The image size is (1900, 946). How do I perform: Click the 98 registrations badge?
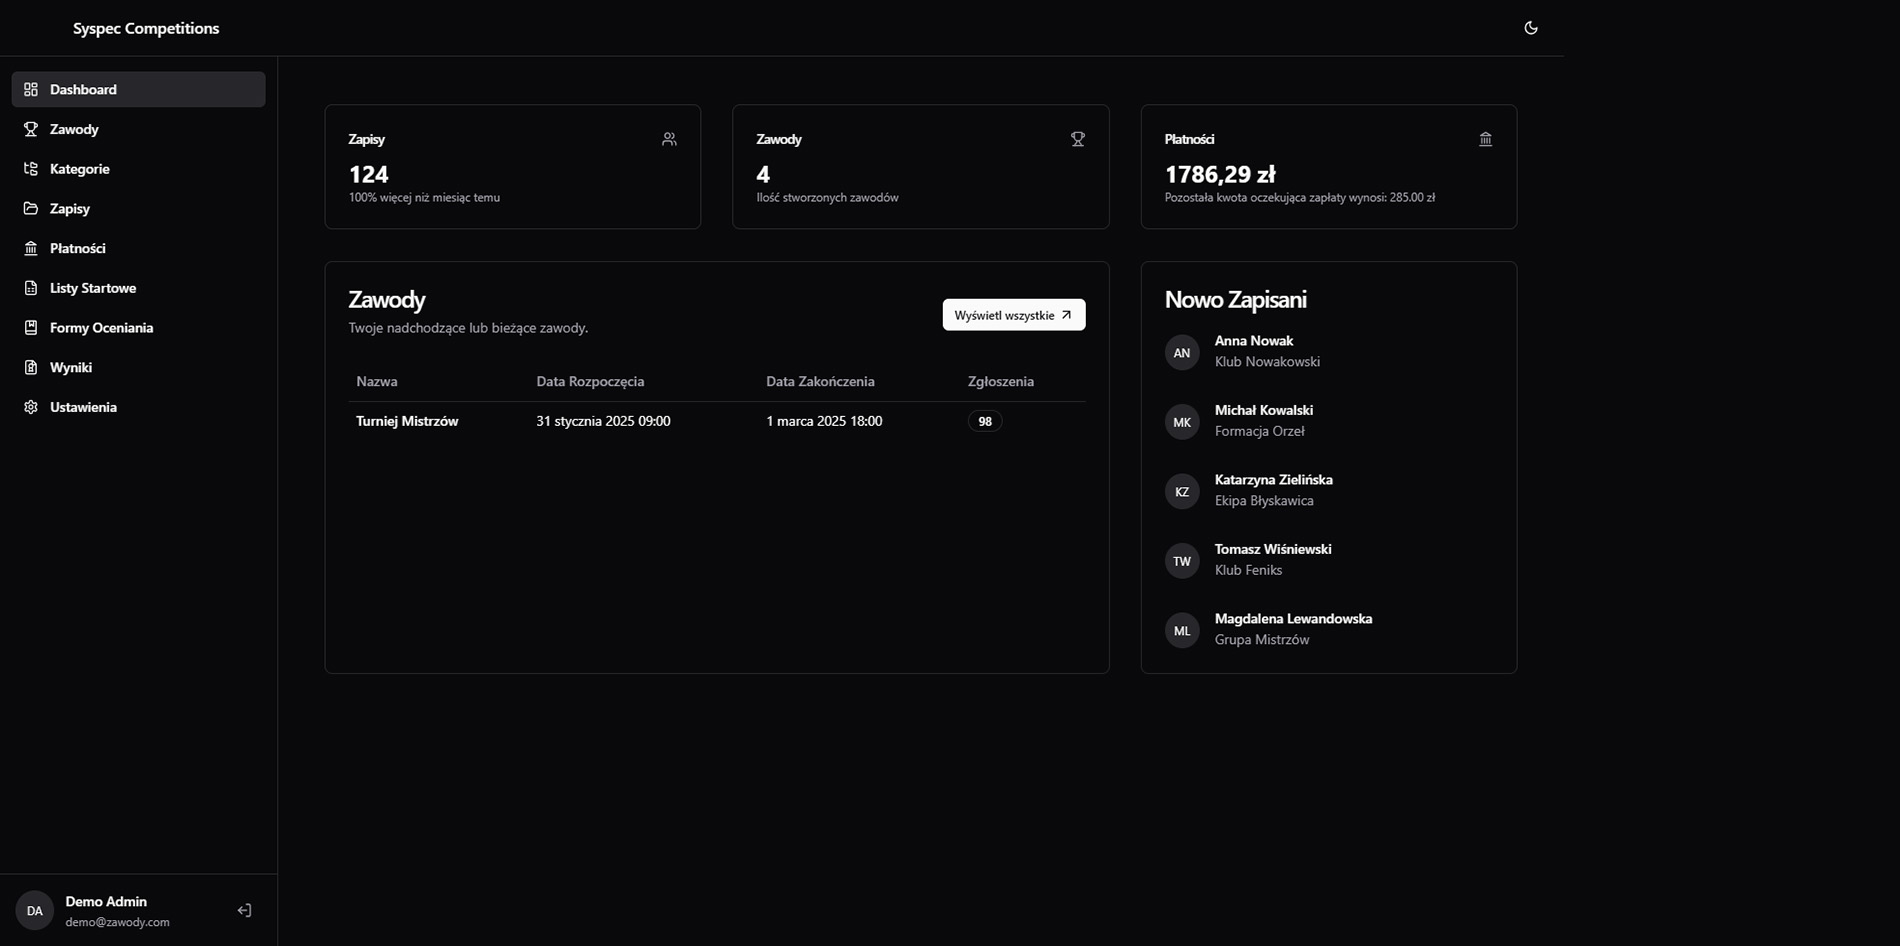coord(984,421)
